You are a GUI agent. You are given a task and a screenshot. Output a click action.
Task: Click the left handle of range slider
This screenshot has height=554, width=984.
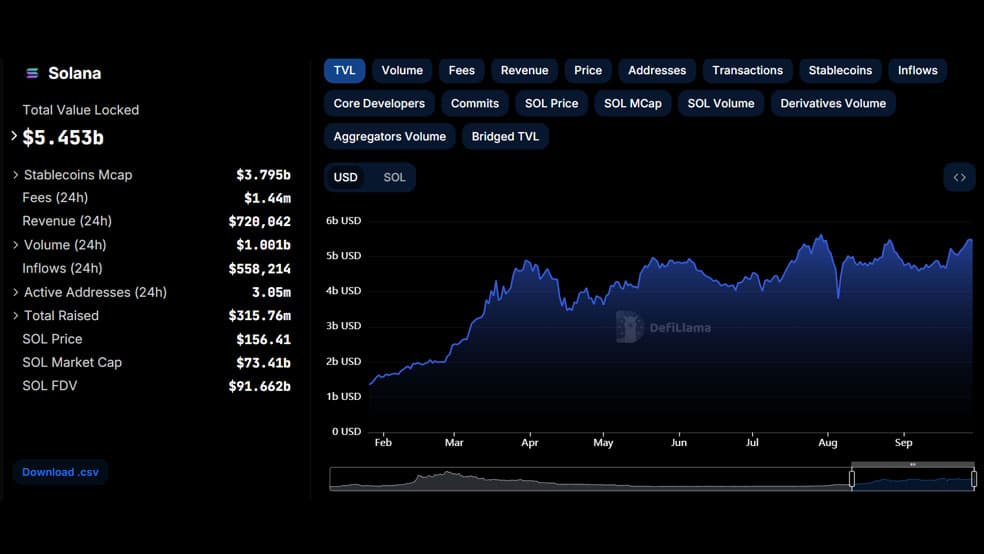[x=852, y=479]
